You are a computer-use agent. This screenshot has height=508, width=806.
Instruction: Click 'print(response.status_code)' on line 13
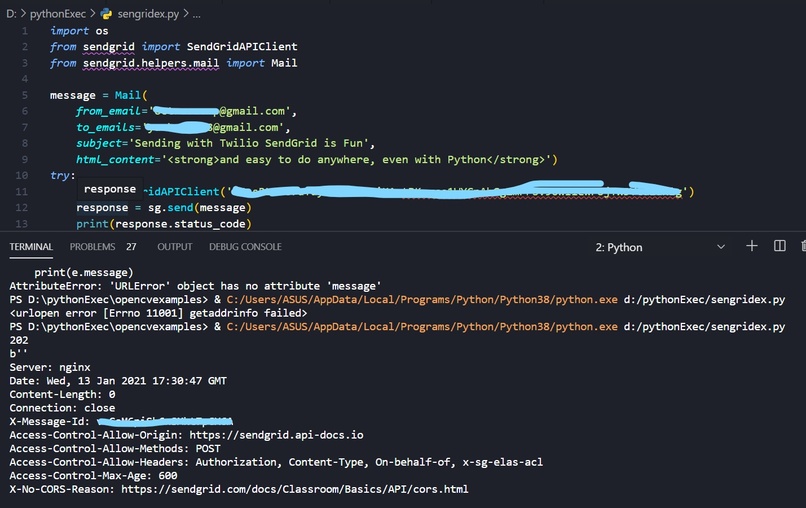point(164,224)
